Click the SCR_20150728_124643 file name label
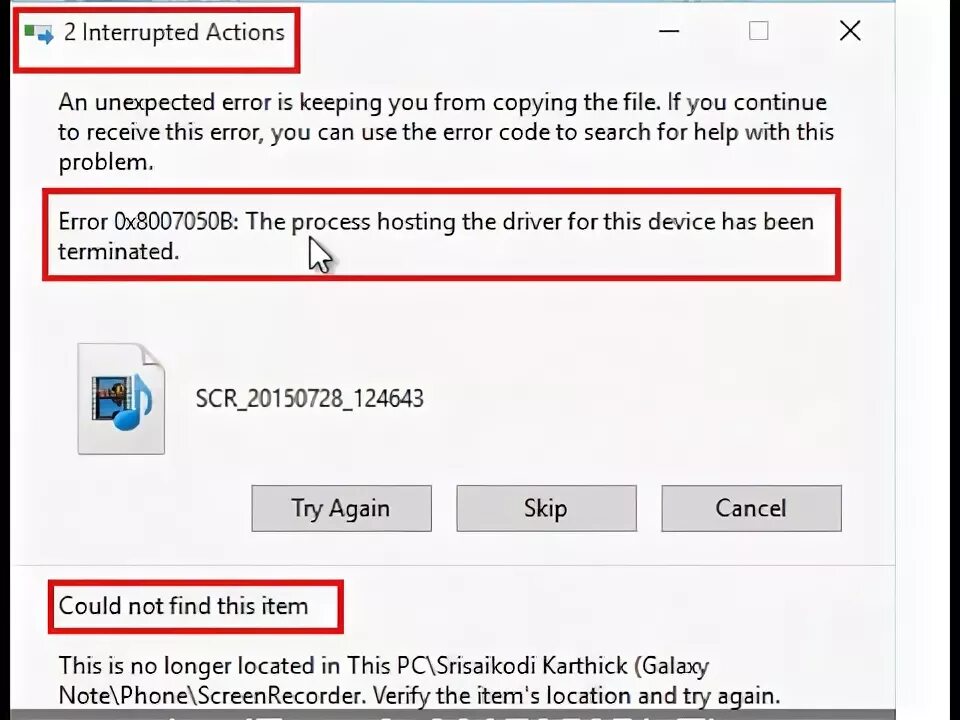Viewport: 960px width, 720px height. pos(309,399)
